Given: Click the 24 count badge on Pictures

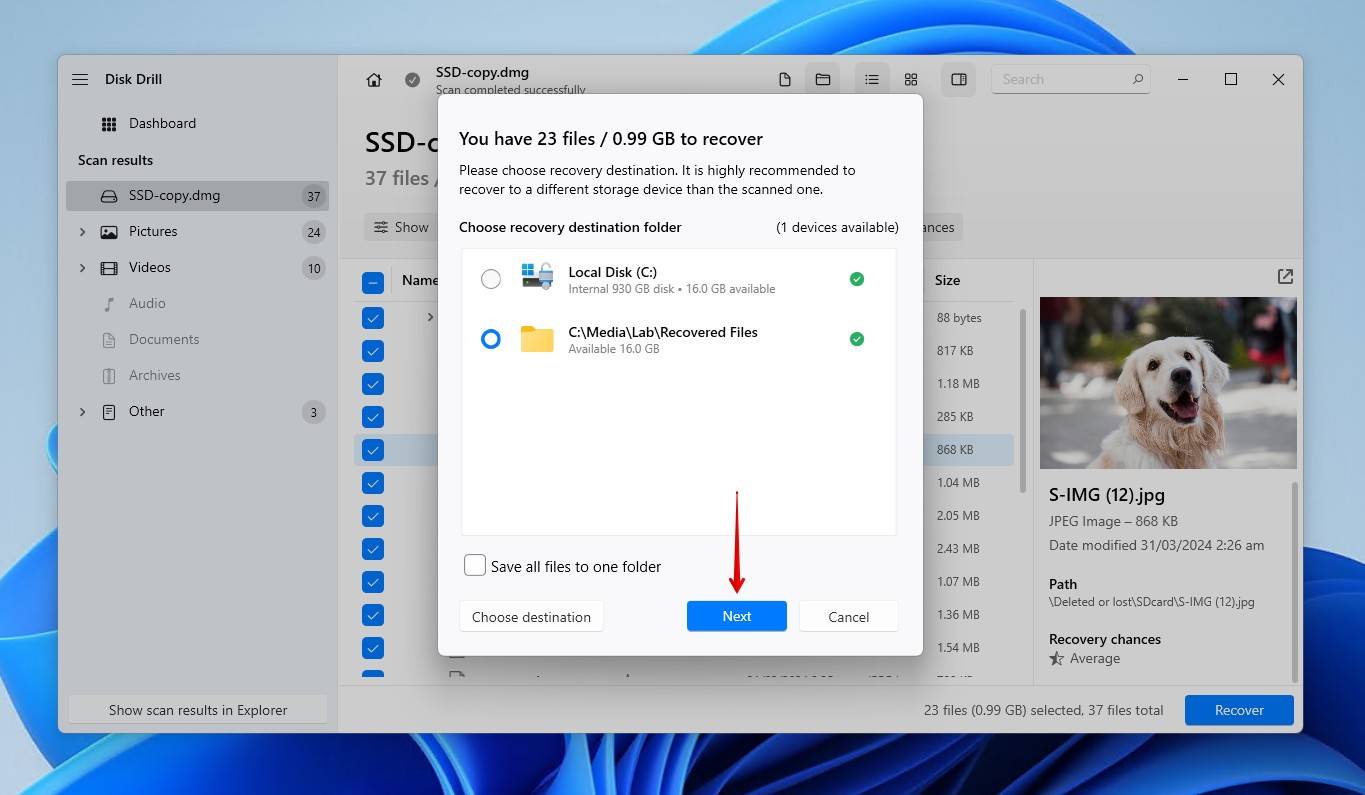Looking at the screenshot, I should tap(314, 232).
